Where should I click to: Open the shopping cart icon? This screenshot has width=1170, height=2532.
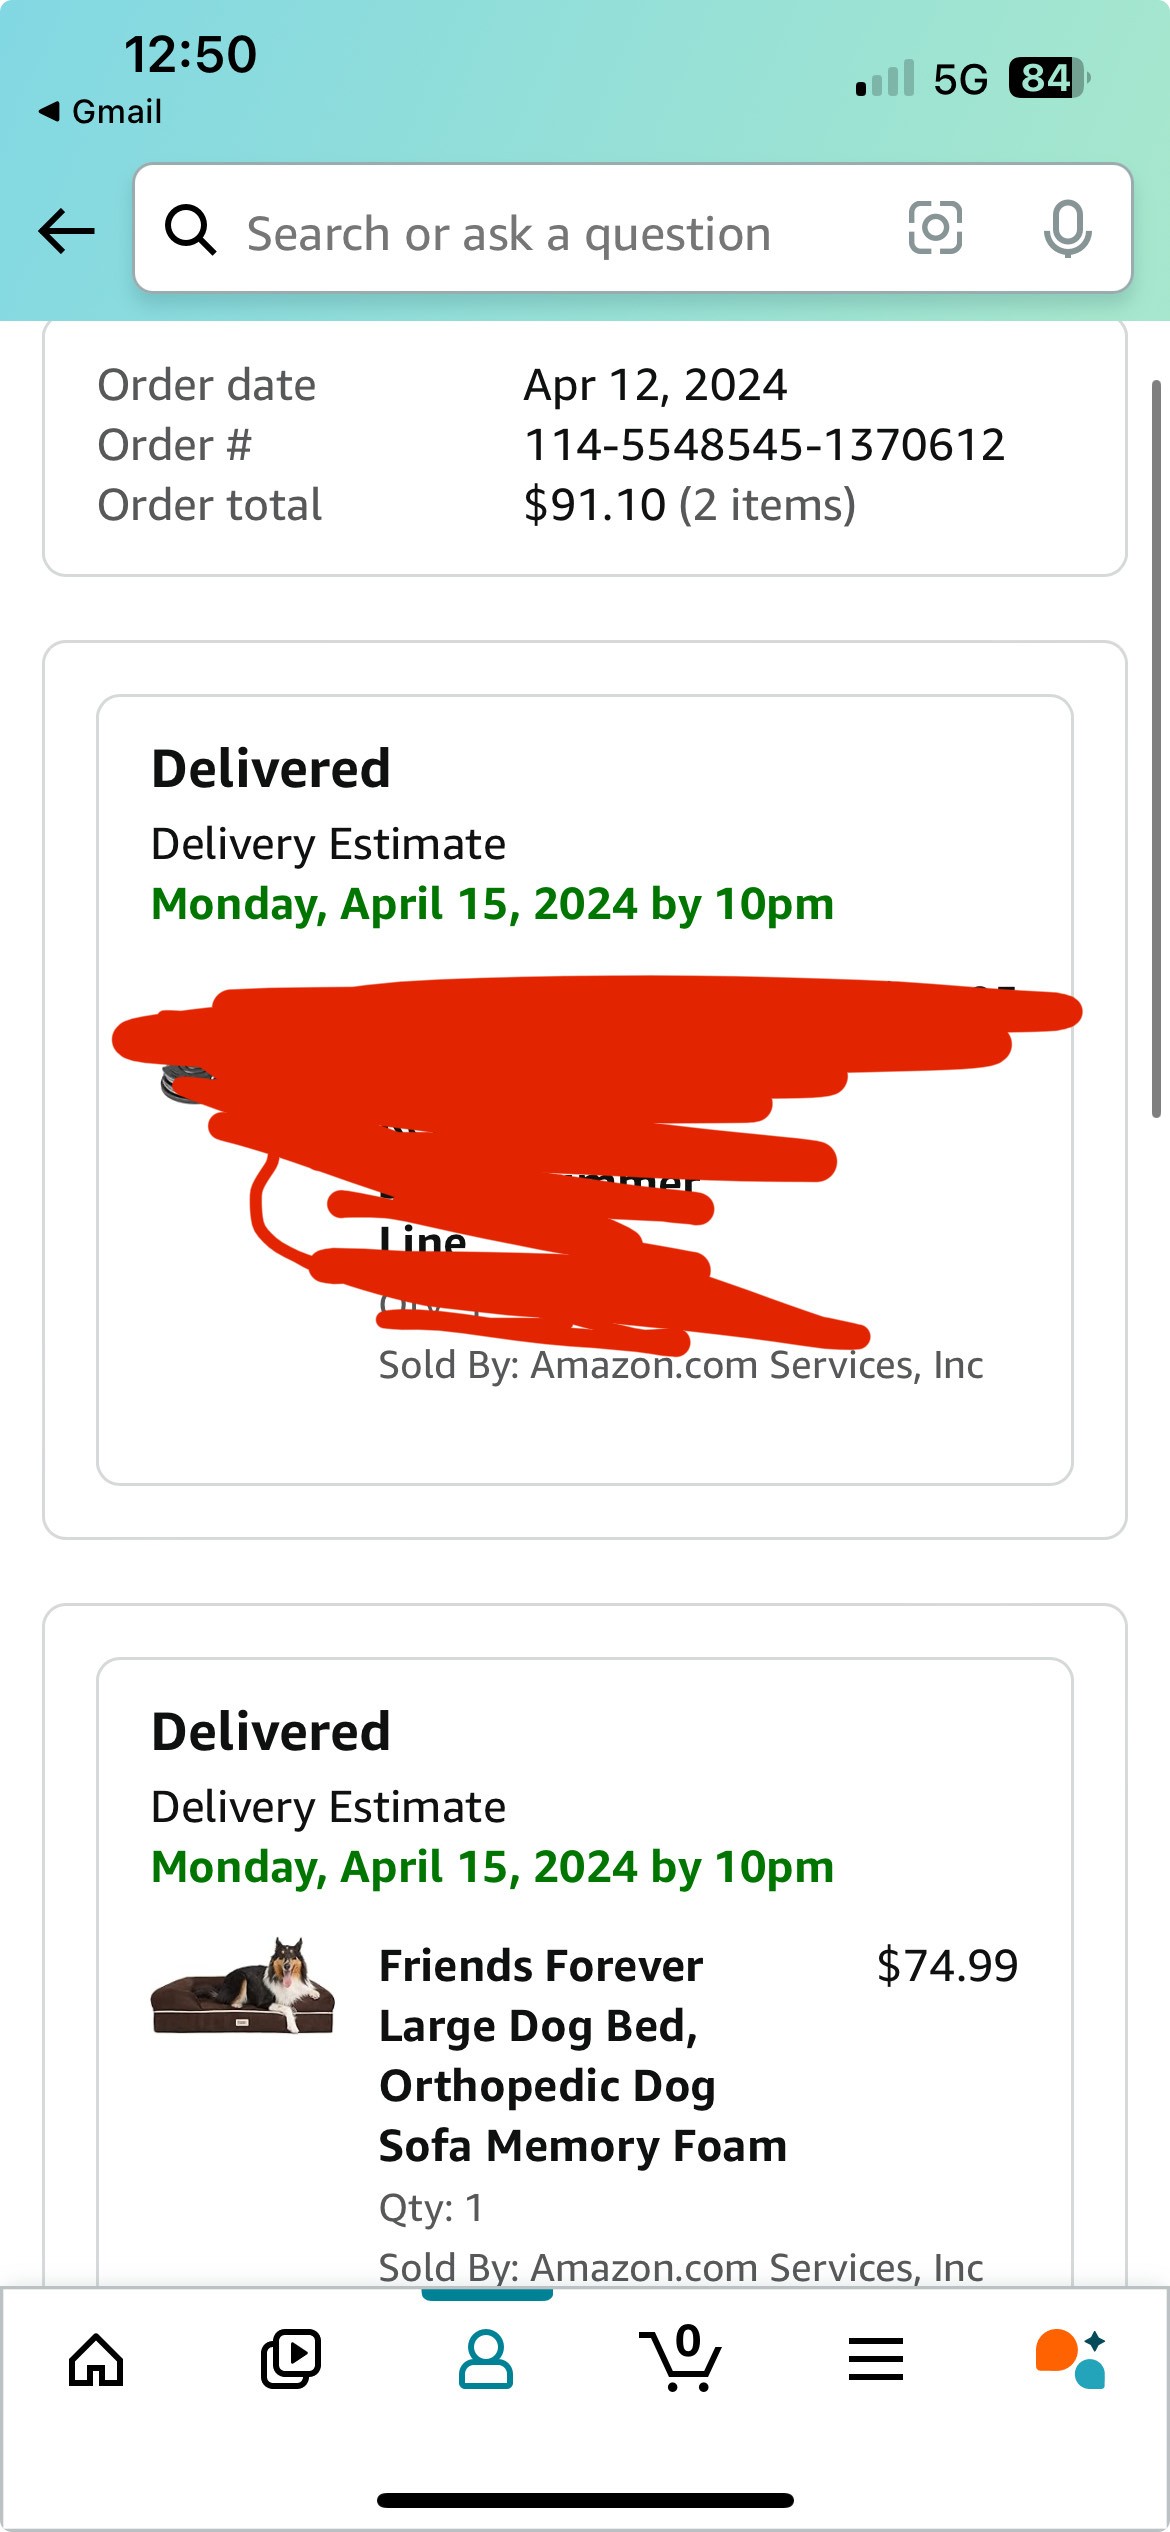coord(681,2358)
